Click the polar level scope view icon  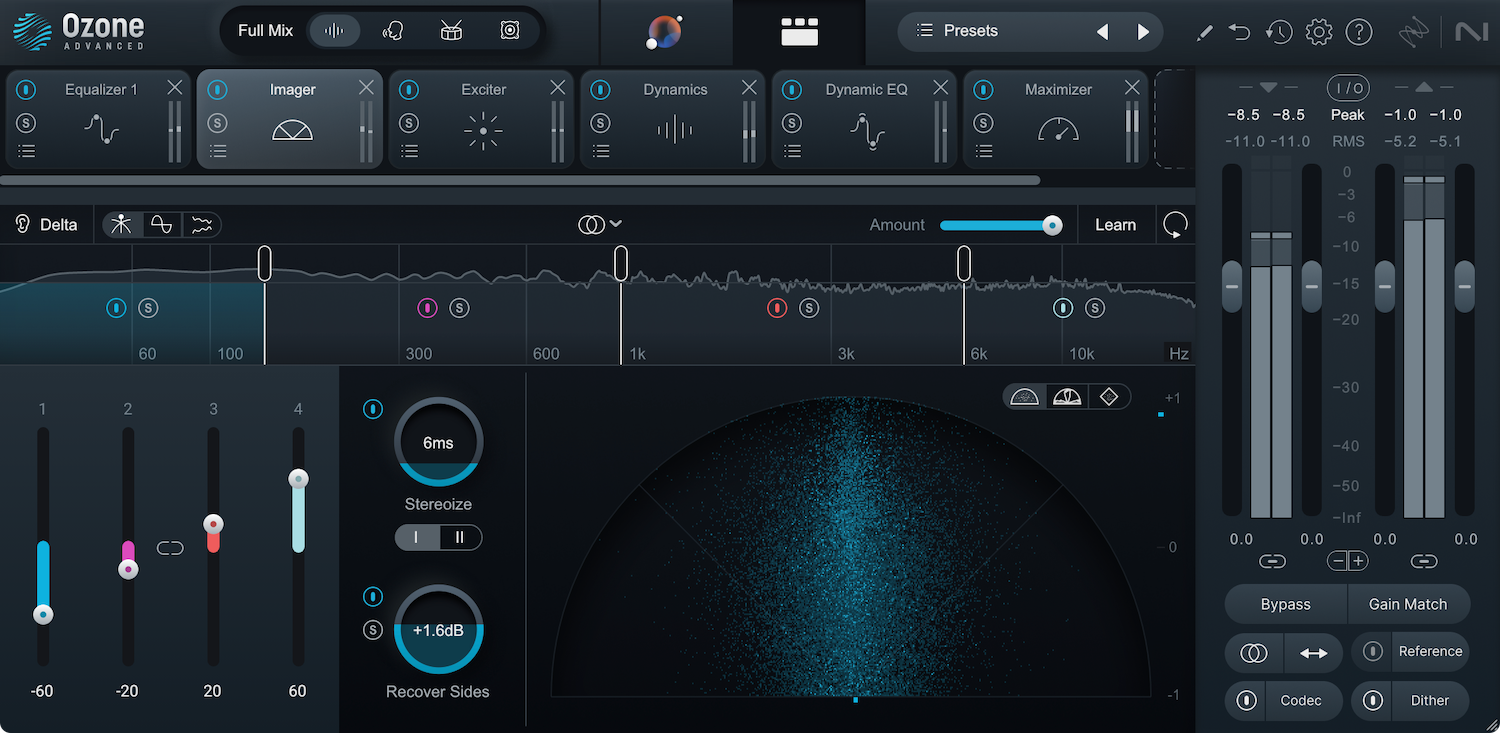click(1066, 396)
